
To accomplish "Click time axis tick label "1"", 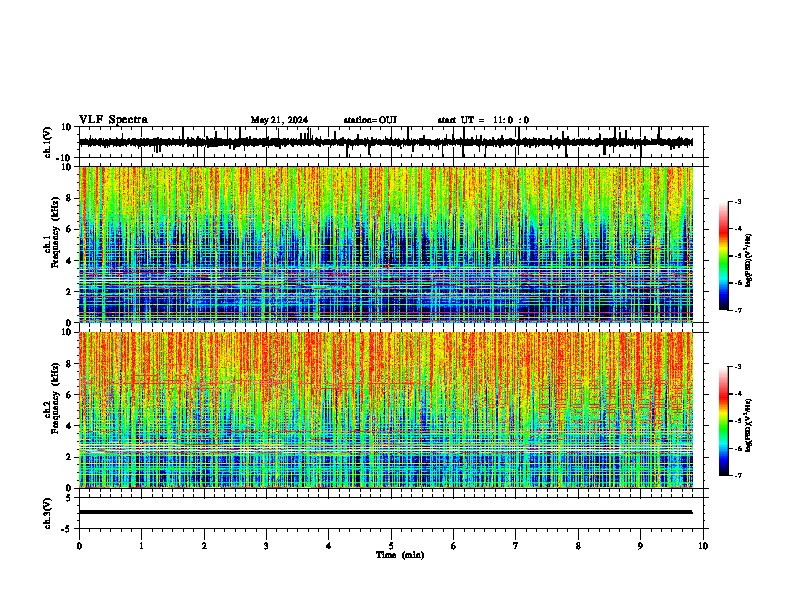I will [142, 546].
